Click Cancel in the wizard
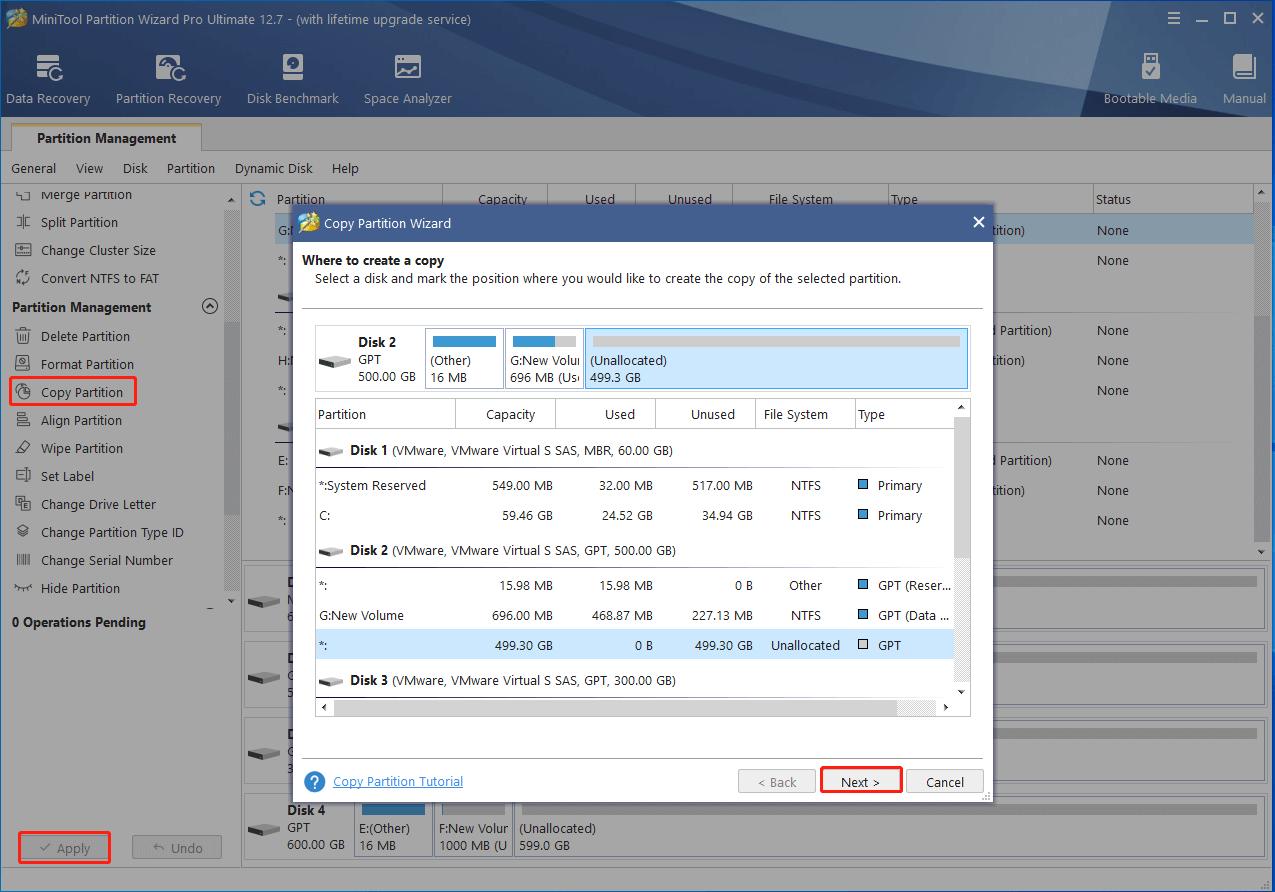 point(945,782)
